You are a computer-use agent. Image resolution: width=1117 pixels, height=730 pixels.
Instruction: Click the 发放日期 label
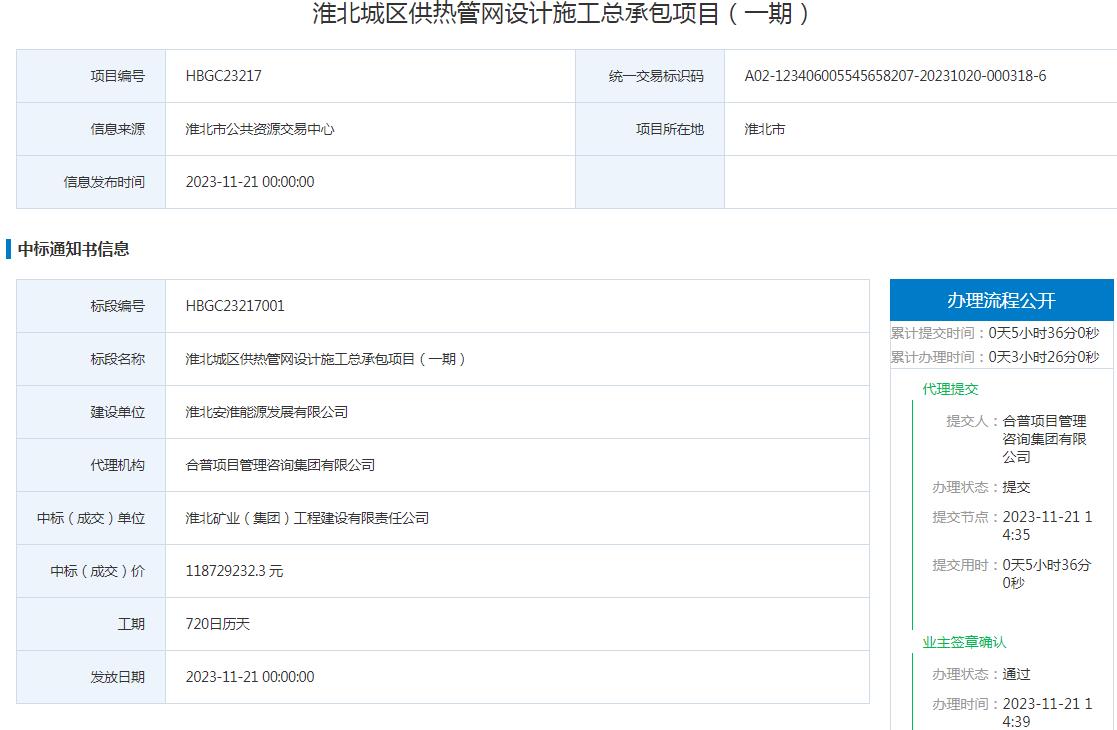click(117, 677)
